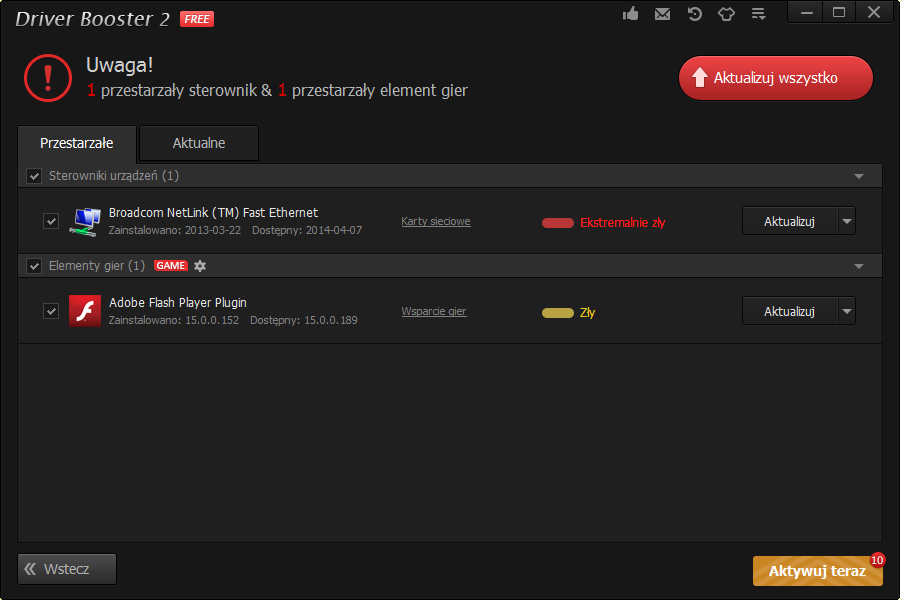Switch to the Przestarzałe tab

point(77,144)
